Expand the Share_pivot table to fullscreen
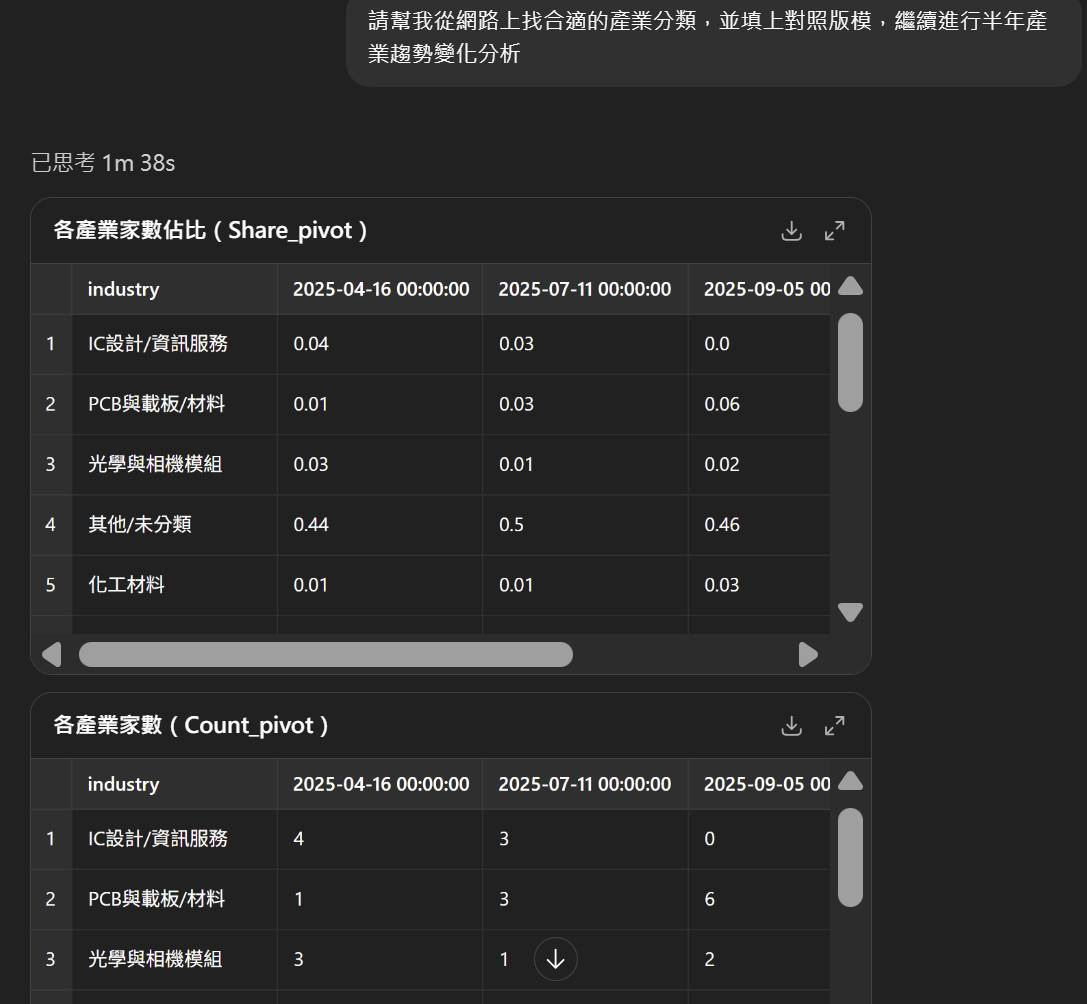Image resolution: width=1087 pixels, height=1004 pixels. [x=835, y=230]
